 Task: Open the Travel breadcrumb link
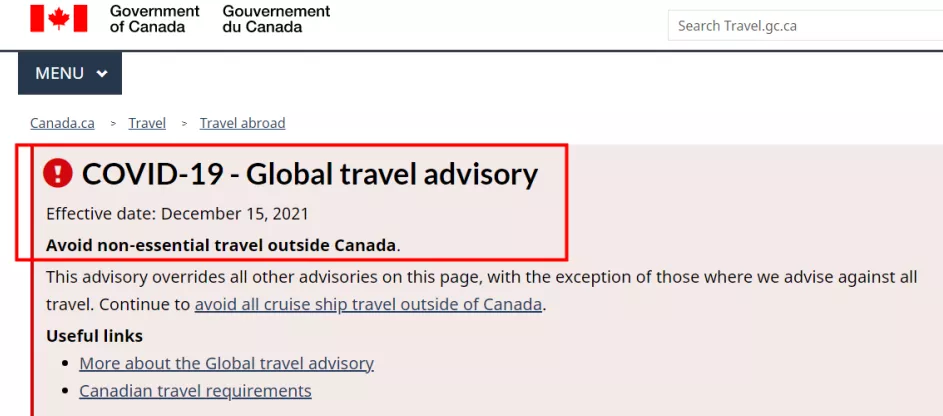[147, 123]
